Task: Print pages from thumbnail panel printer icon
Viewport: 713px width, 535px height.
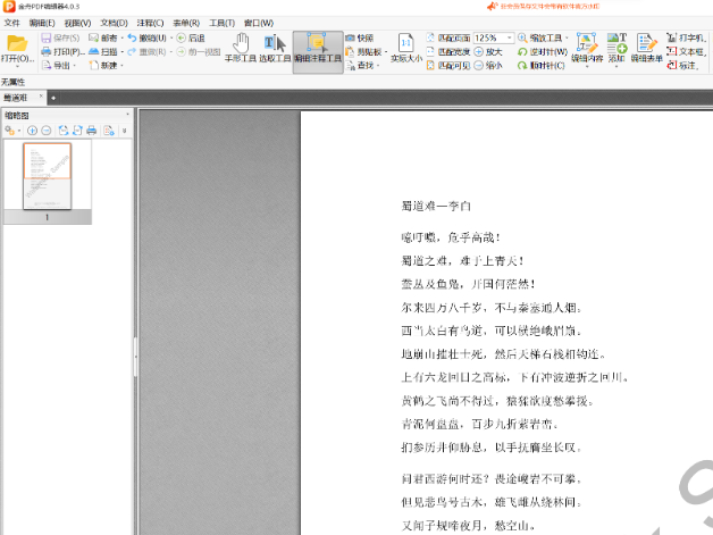Action: pos(91,130)
